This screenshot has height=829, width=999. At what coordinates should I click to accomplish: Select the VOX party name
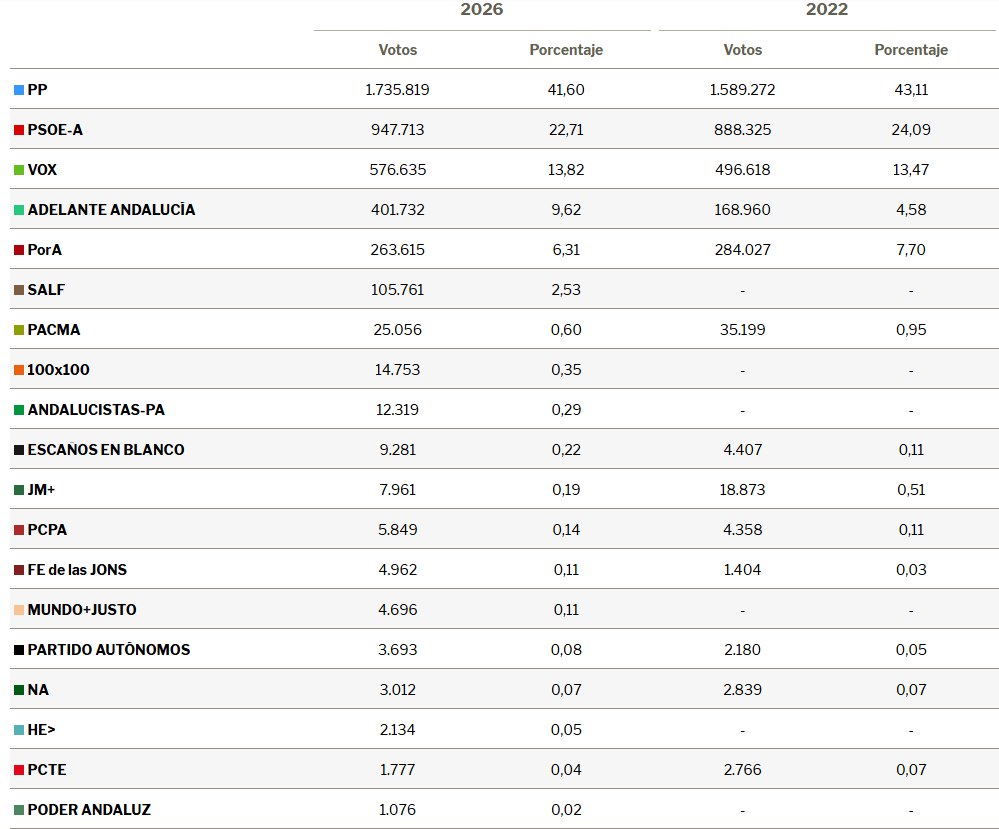click(x=42, y=170)
